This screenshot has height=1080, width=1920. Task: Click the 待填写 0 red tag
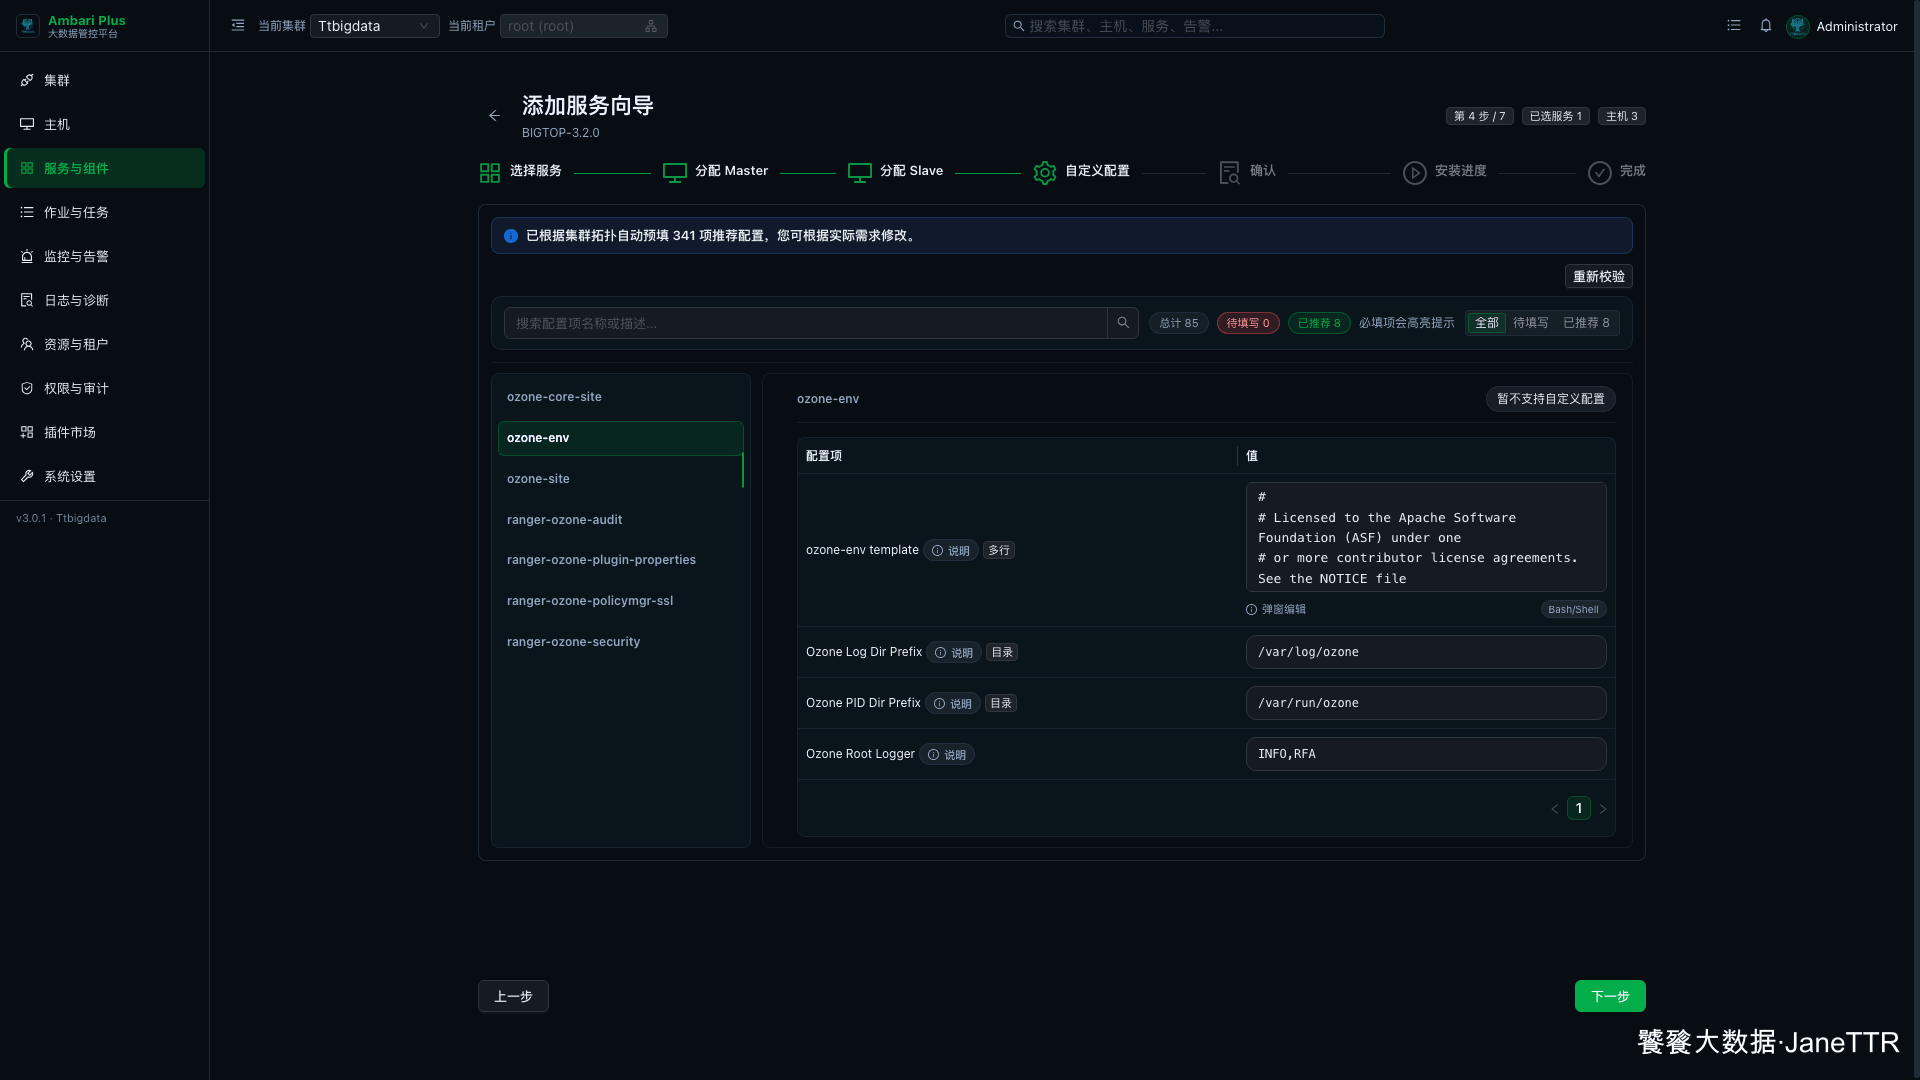1248,323
